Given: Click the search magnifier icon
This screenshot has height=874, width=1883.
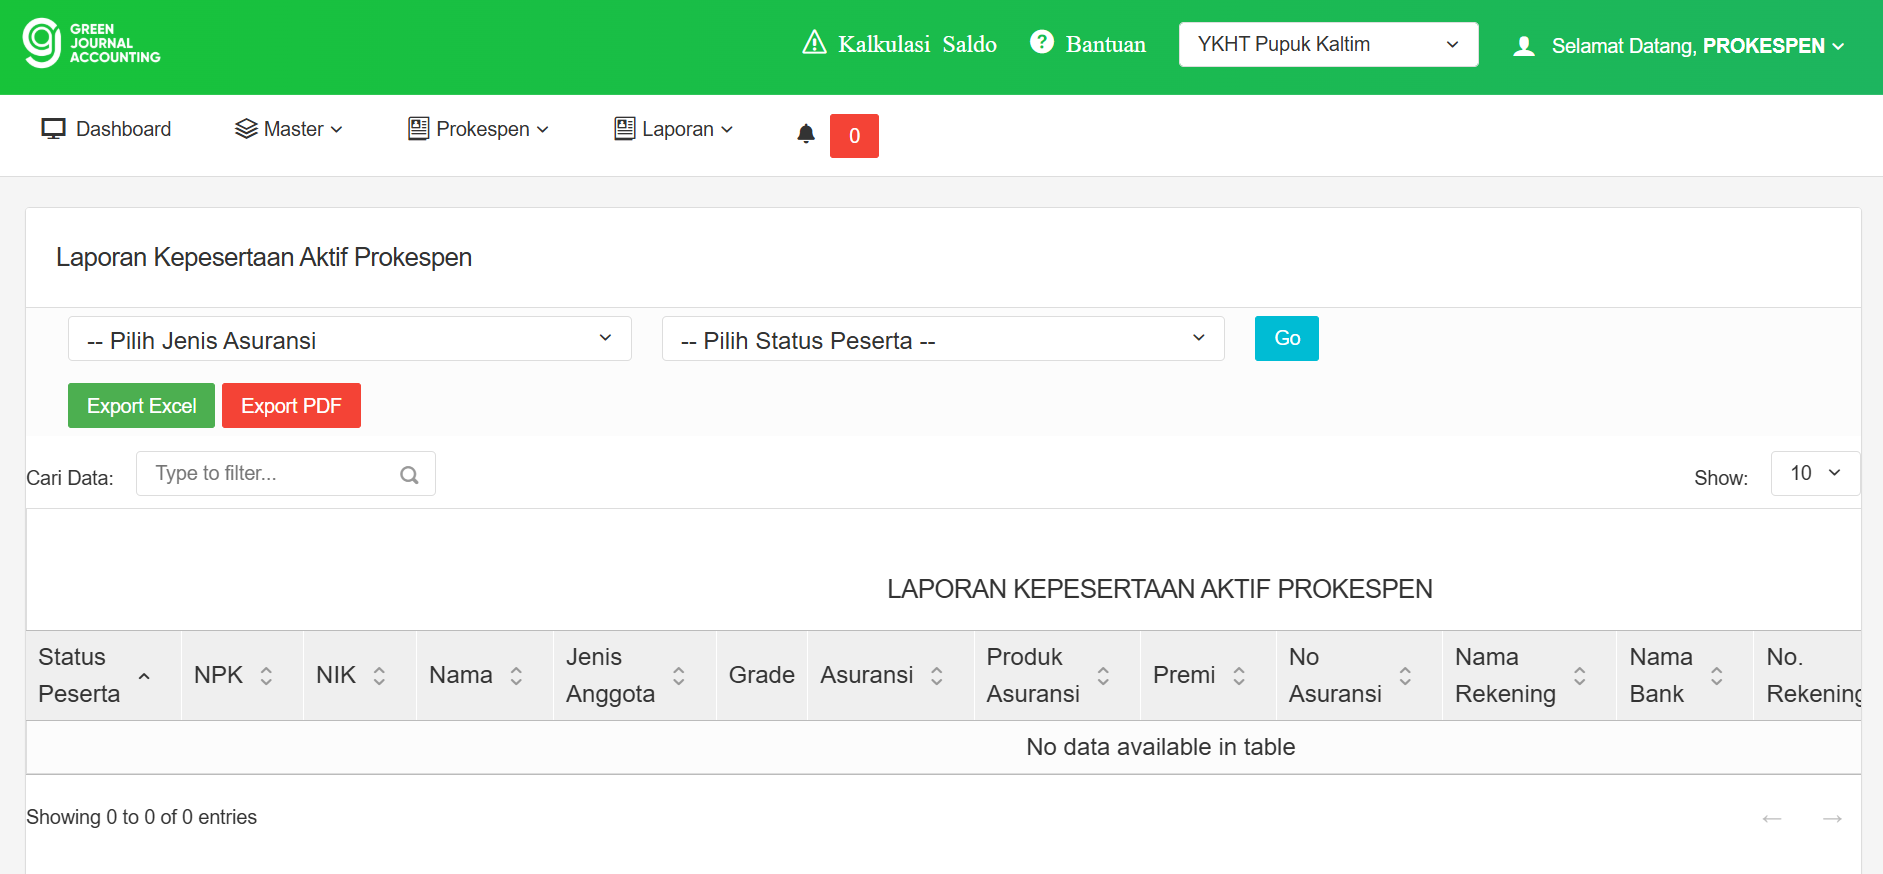Looking at the screenshot, I should pyautogui.click(x=409, y=475).
